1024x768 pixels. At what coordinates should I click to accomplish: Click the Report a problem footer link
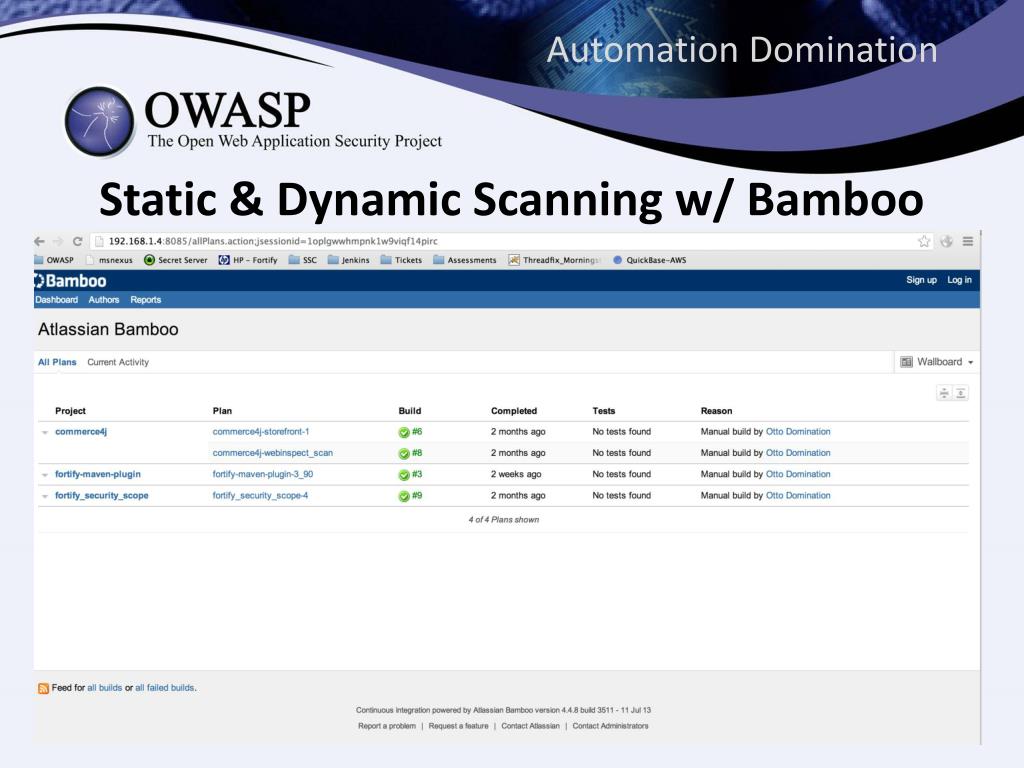pos(387,726)
